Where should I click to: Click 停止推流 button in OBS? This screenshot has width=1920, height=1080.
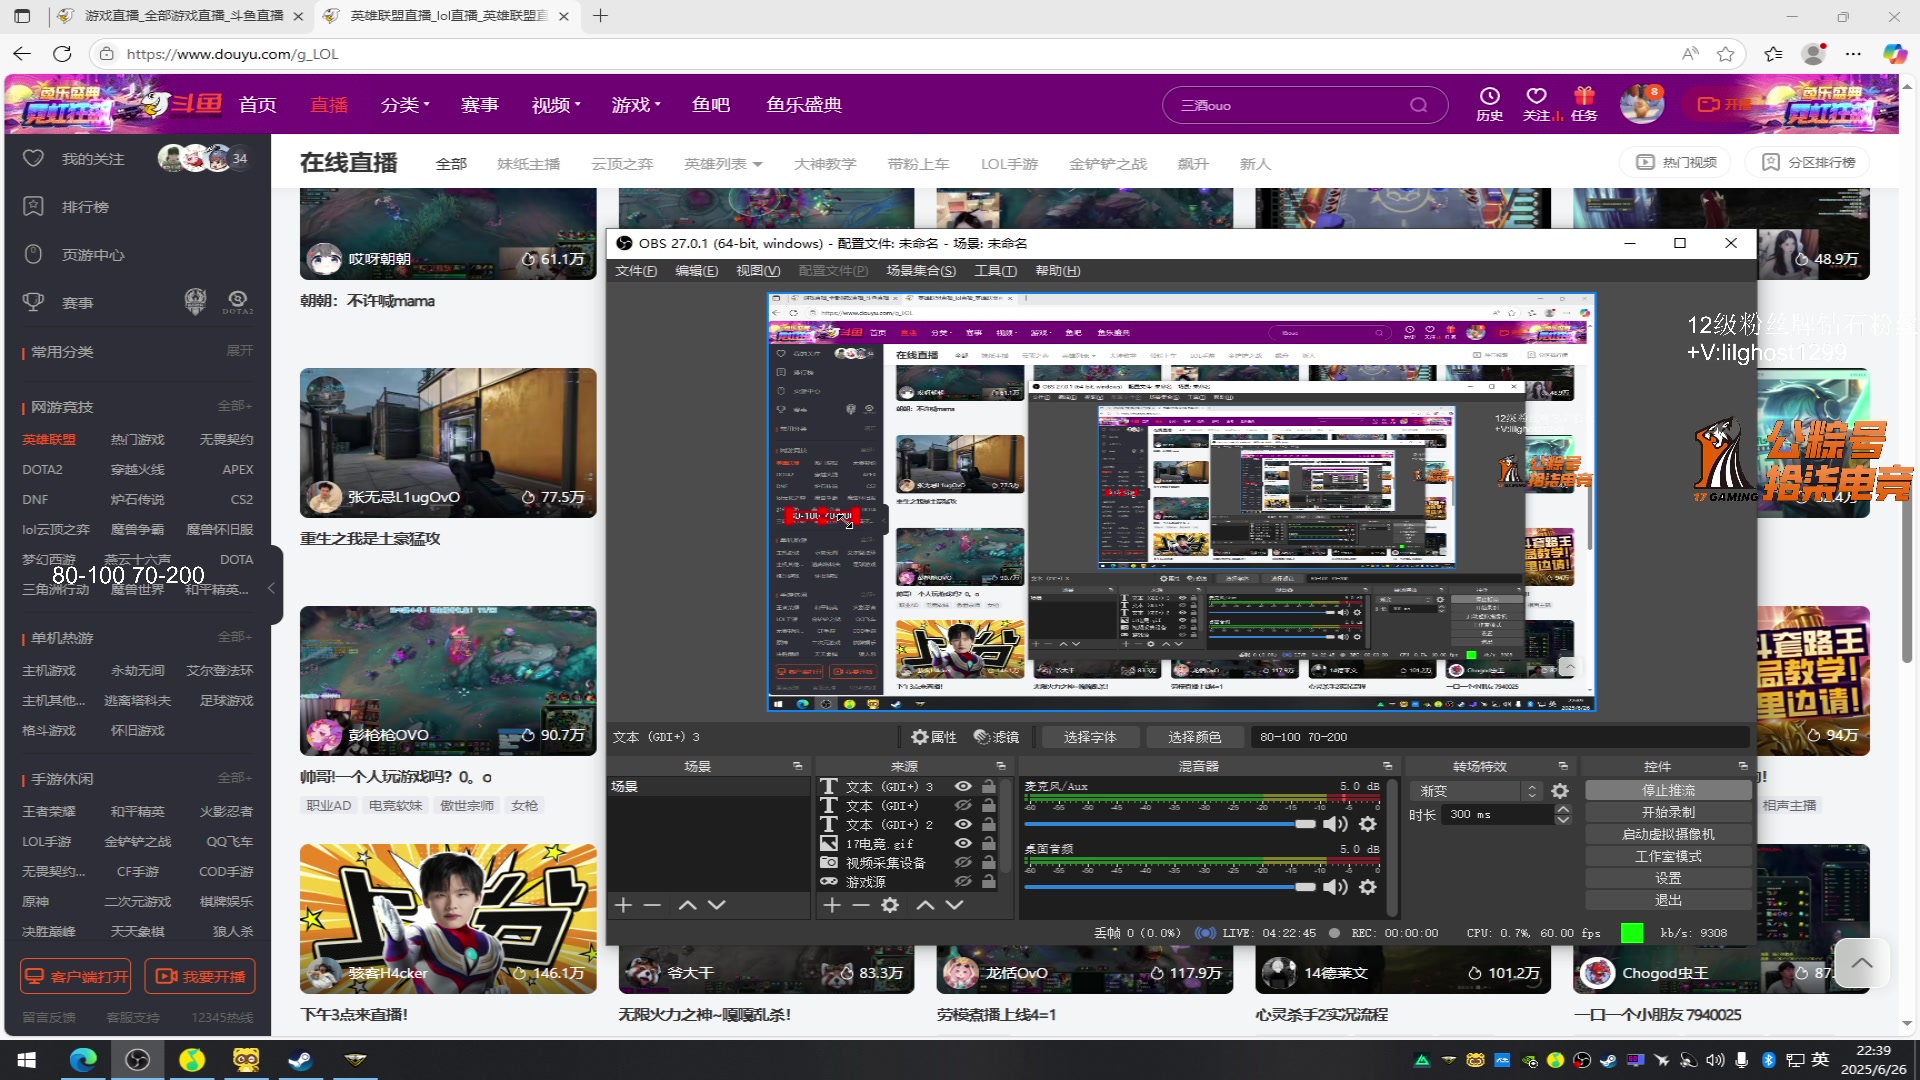(1668, 791)
